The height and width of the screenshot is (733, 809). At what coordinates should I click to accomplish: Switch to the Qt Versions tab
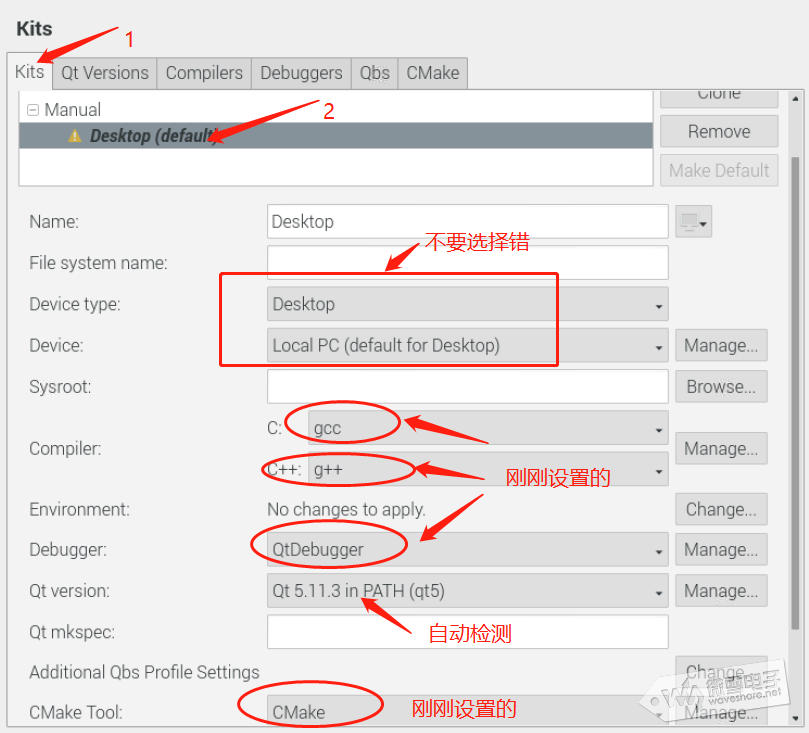105,73
